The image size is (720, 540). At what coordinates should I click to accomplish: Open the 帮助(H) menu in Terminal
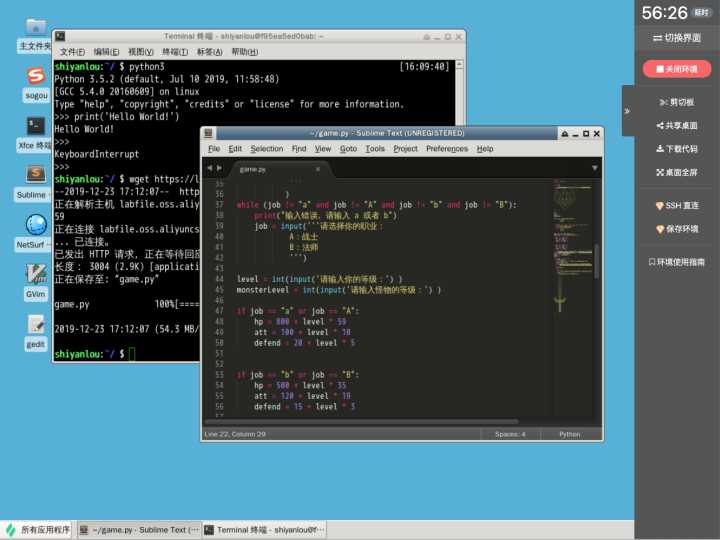[244, 52]
